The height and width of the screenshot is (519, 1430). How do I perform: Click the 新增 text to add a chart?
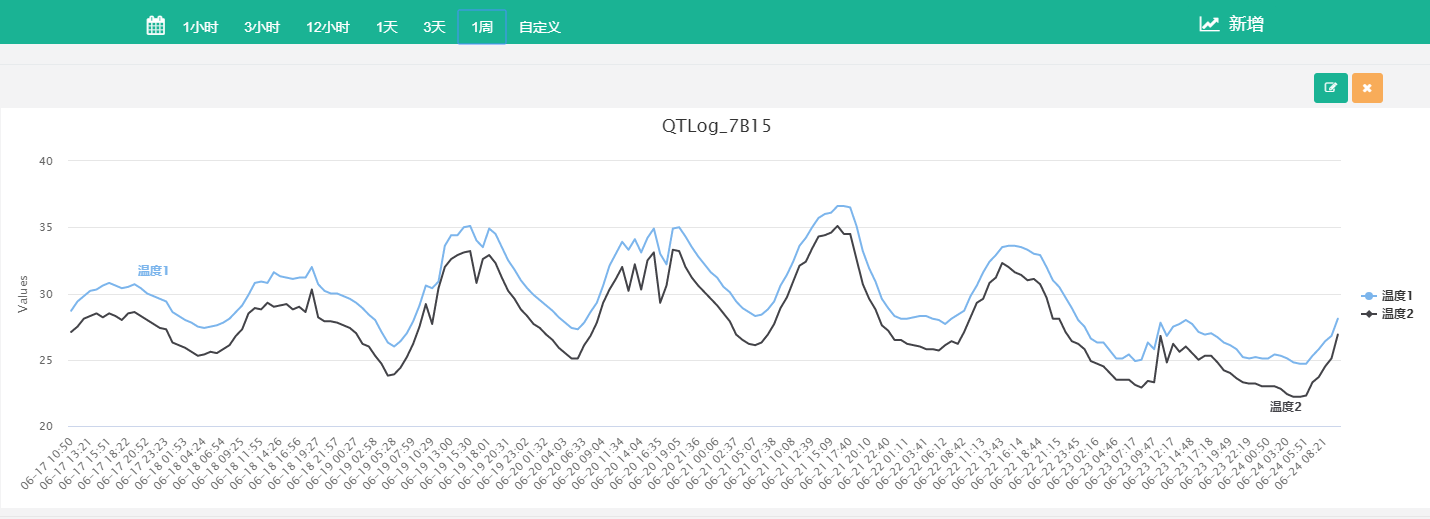[1246, 24]
